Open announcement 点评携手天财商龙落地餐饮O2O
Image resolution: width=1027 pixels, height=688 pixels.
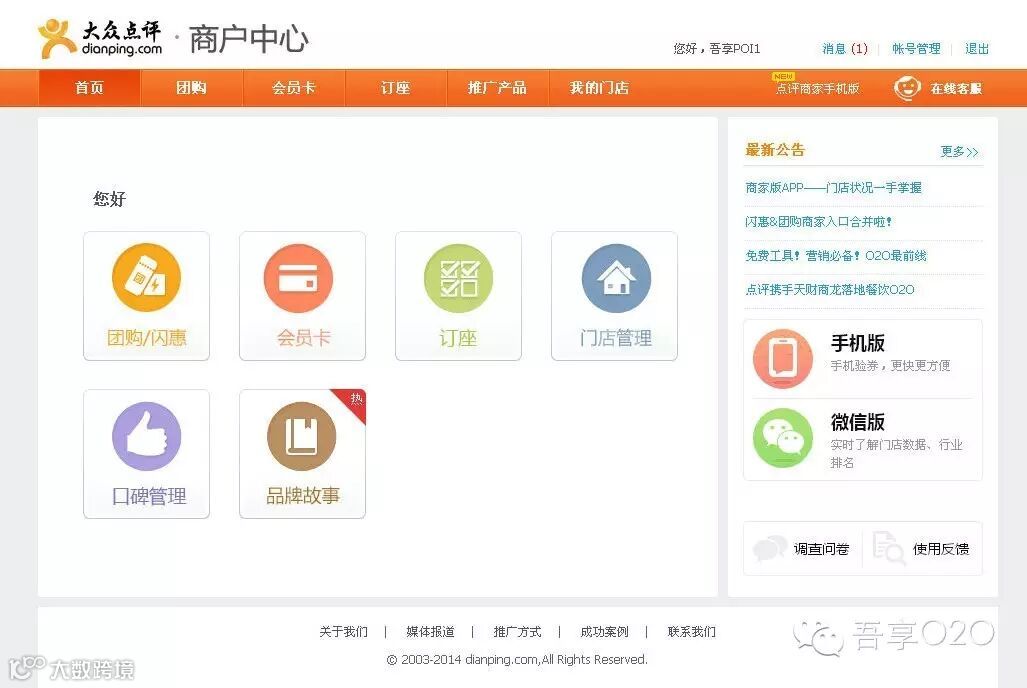coord(830,290)
